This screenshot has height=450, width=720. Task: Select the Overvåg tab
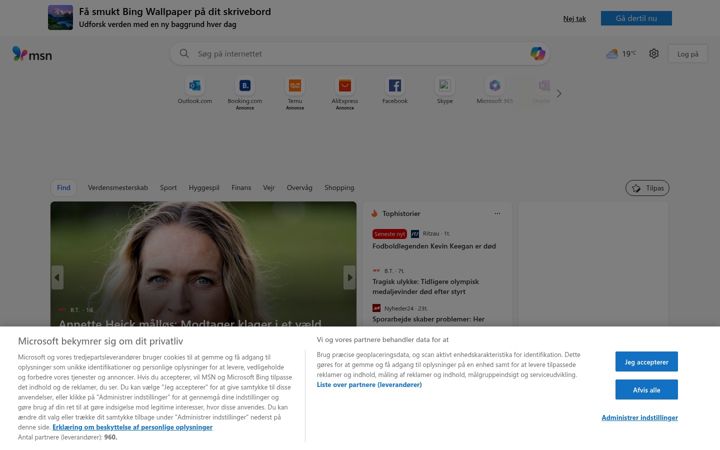pos(299,187)
